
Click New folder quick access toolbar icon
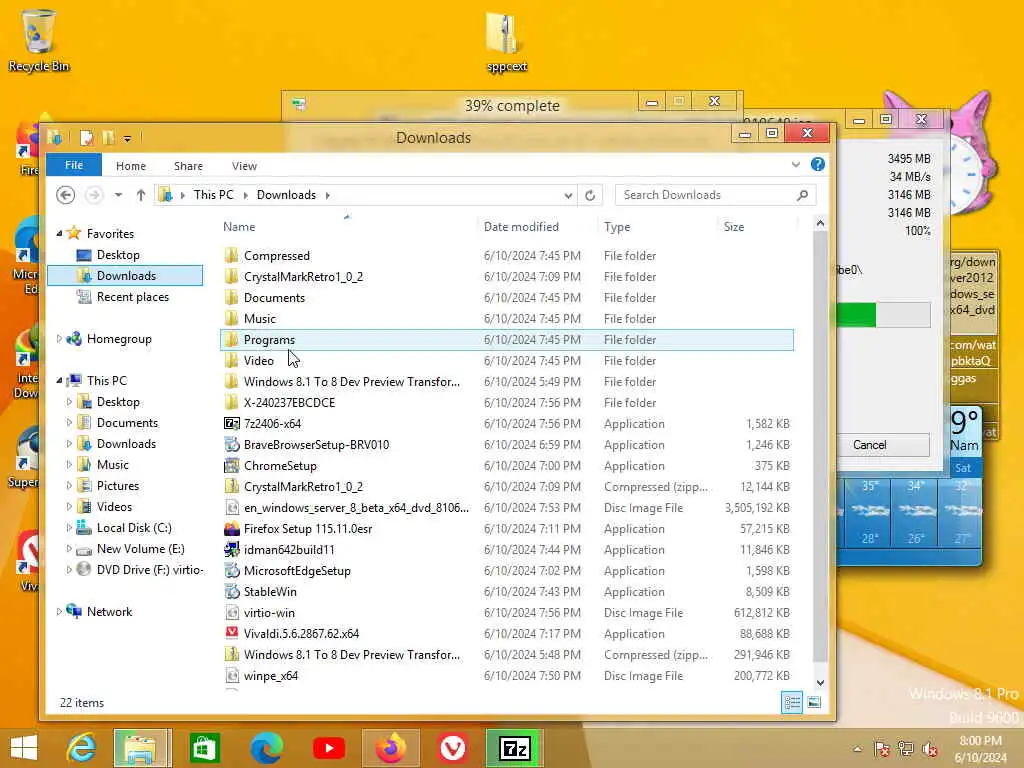coord(108,138)
